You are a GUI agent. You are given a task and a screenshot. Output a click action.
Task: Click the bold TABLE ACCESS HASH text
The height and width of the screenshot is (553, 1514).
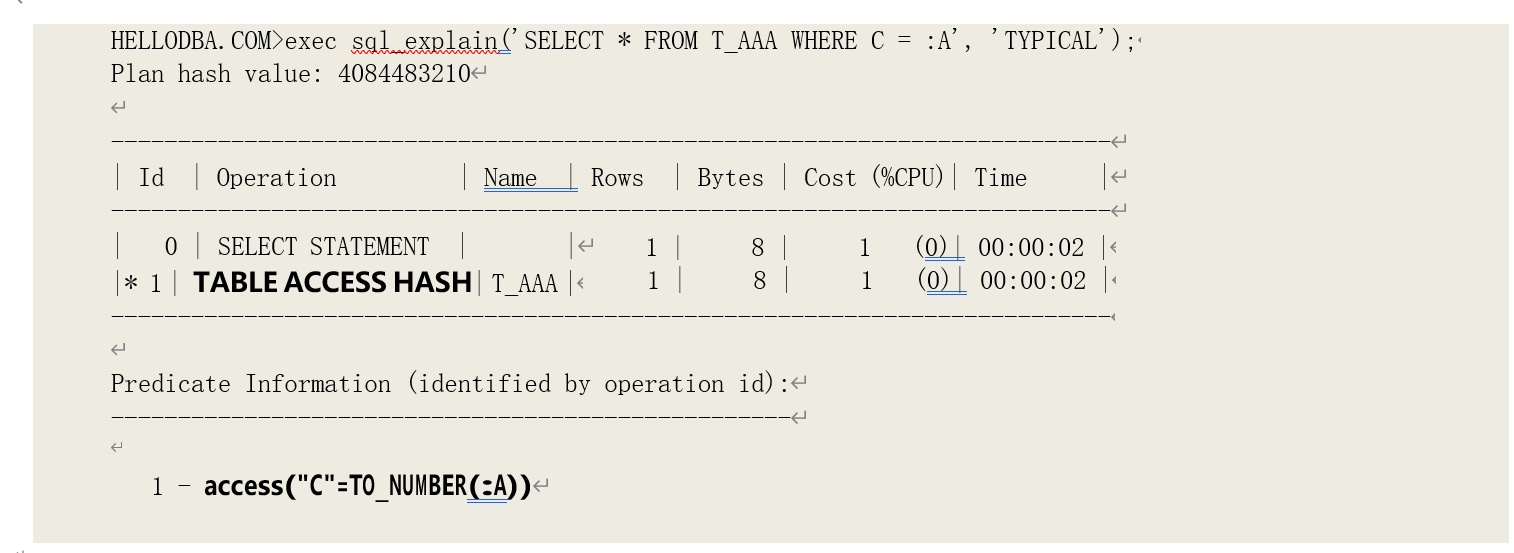(x=332, y=283)
